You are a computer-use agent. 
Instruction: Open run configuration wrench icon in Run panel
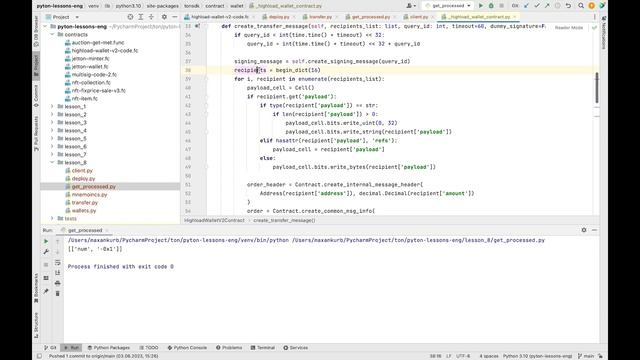coord(46,252)
